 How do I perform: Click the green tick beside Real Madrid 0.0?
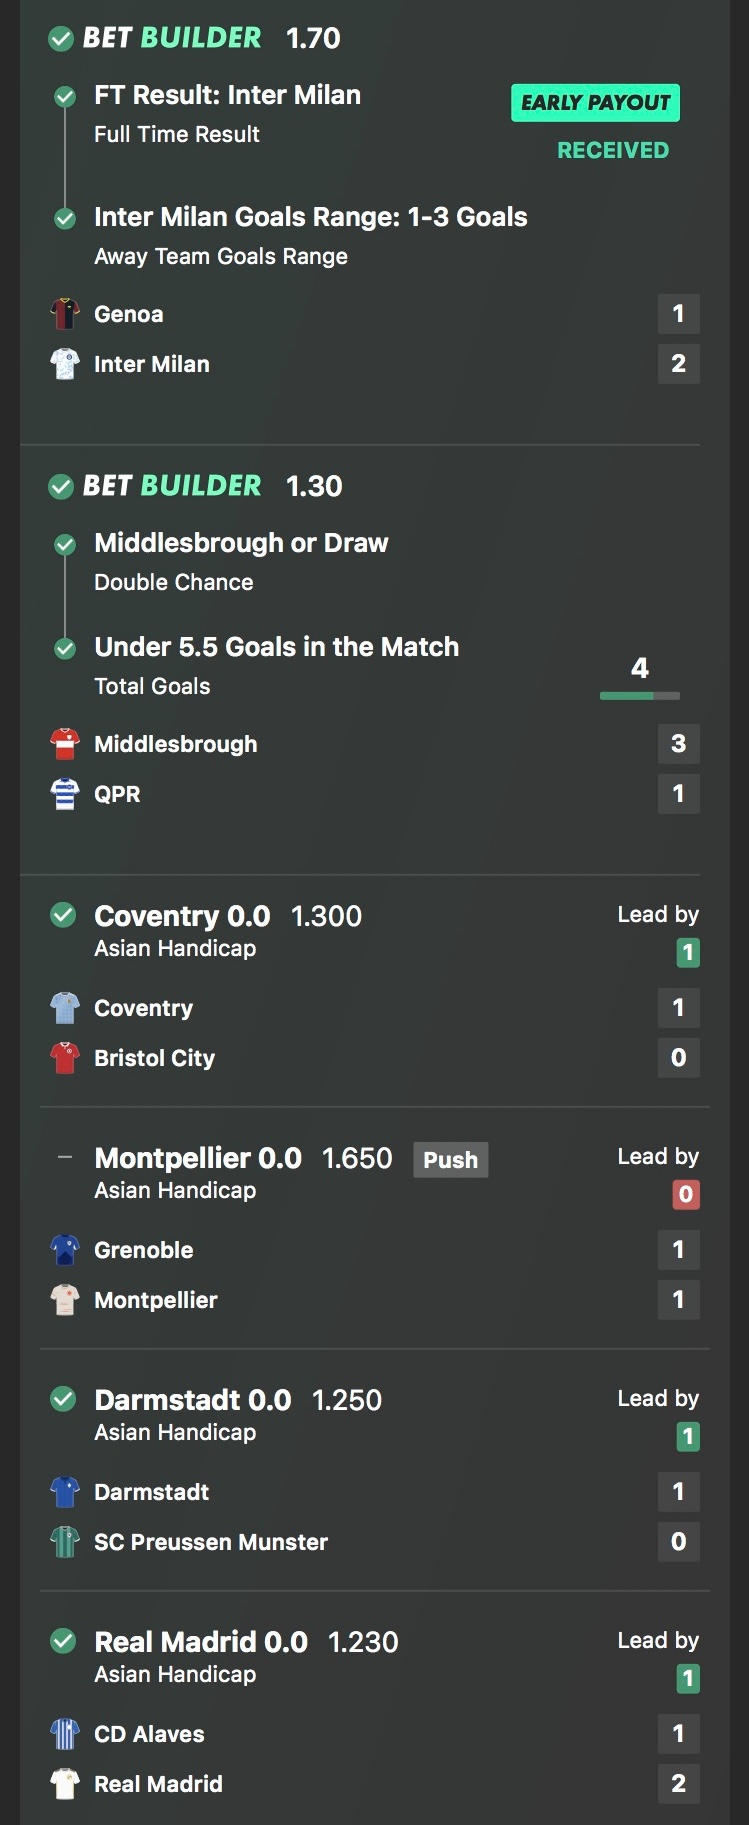pyautogui.click(x=64, y=1641)
